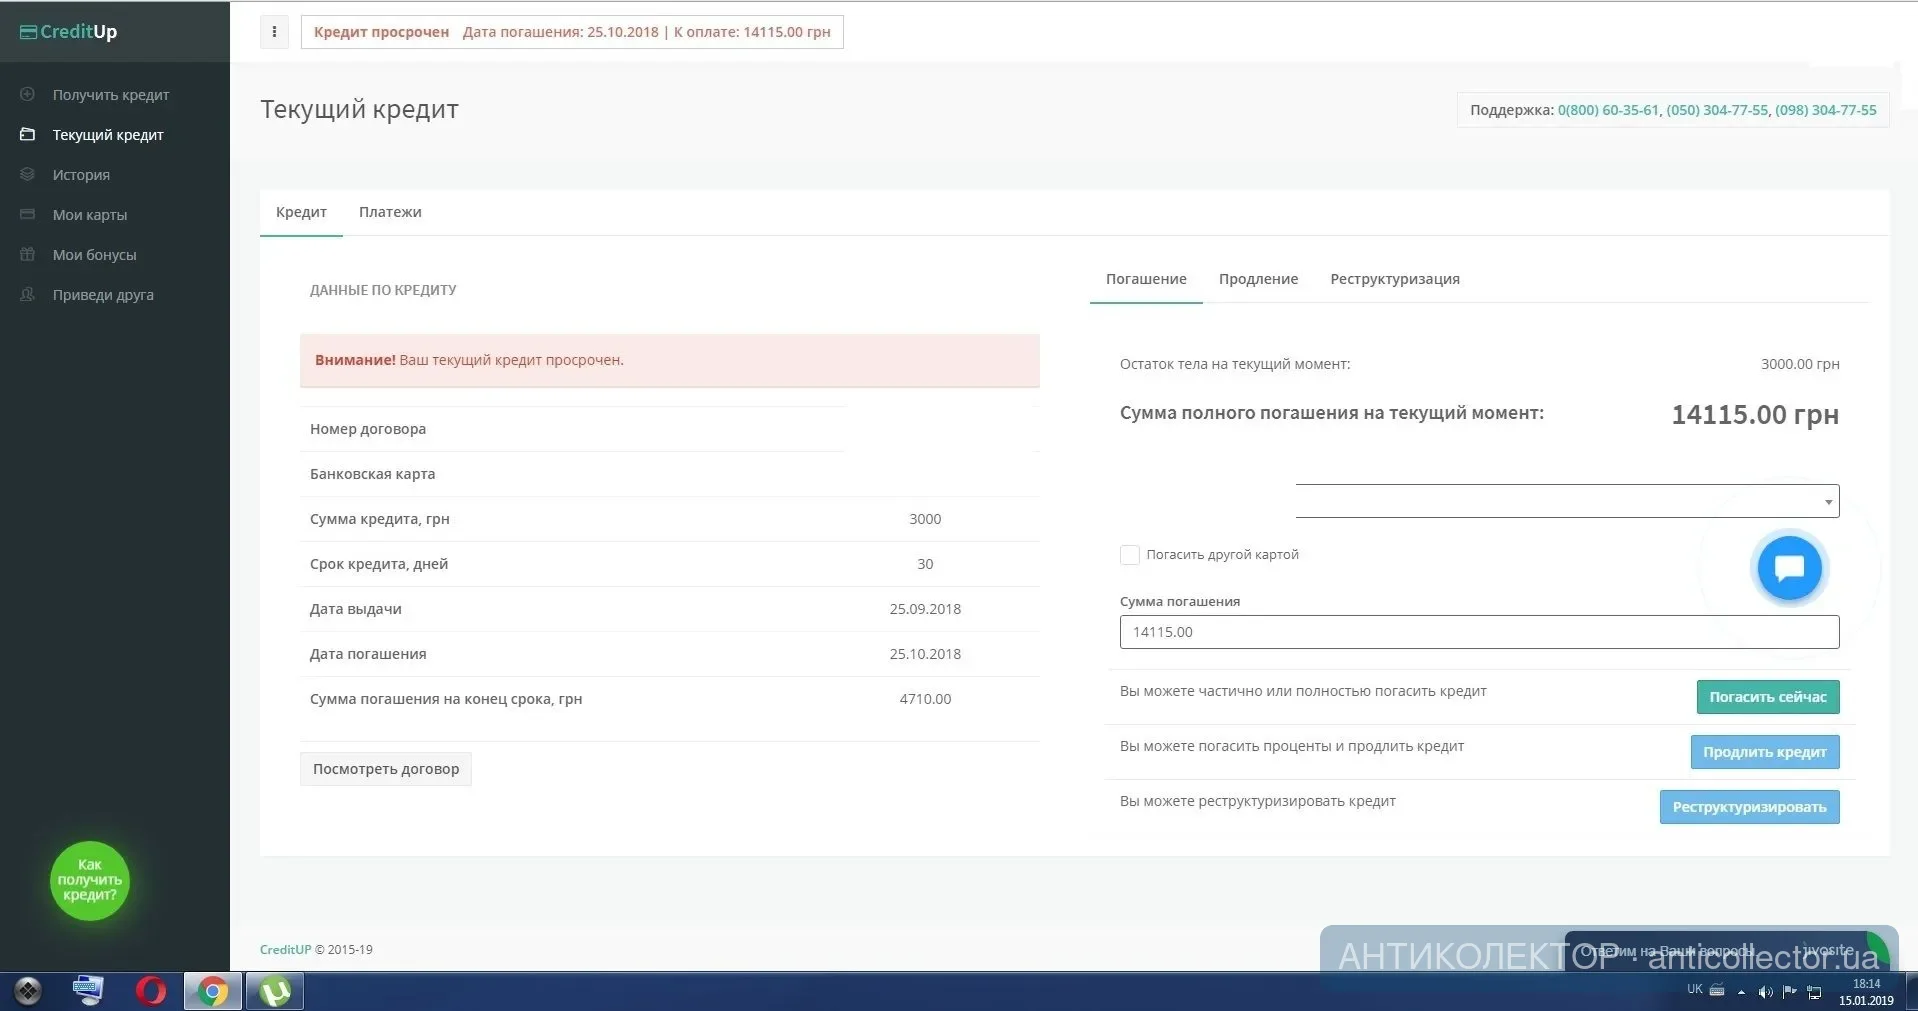Open Chrome from the taskbar
Screen dimensions: 1918x1011
[212, 991]
